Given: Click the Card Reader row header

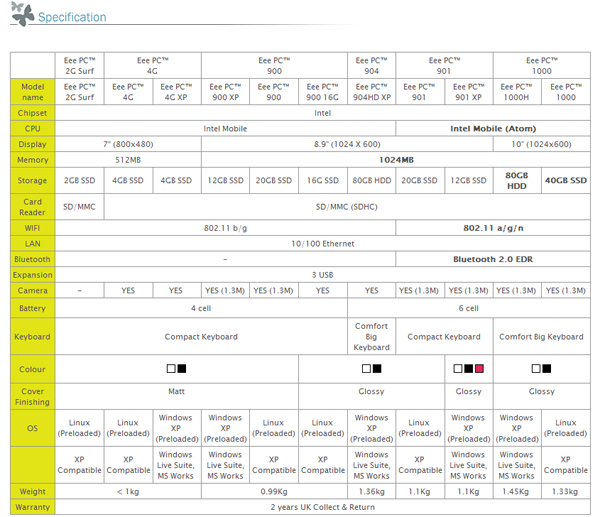Looking at the screenshot, I should click(x=33, y=207).
